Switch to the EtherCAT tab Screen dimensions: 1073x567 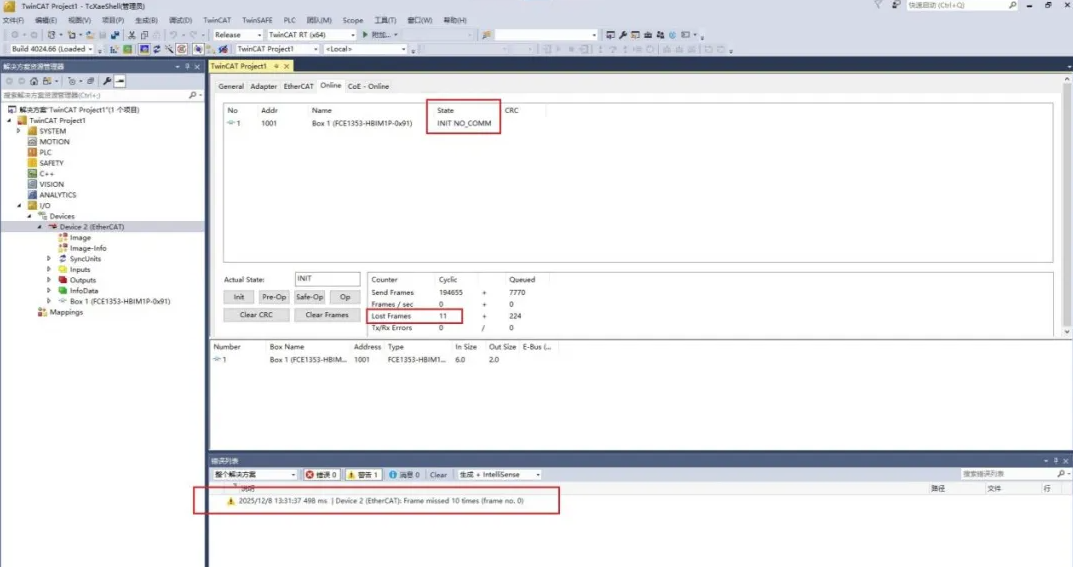pyautogui.click(x=298, y=86)
